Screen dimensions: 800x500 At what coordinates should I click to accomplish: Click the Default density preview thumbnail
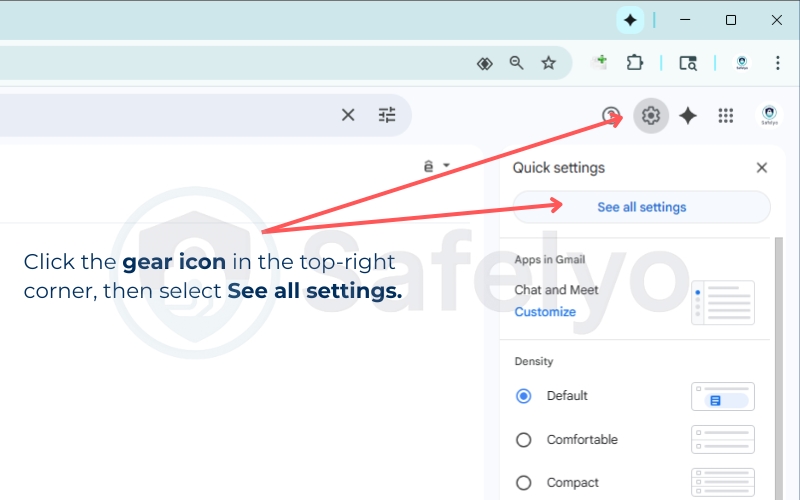pyautogui.click(x=722, y=397)
